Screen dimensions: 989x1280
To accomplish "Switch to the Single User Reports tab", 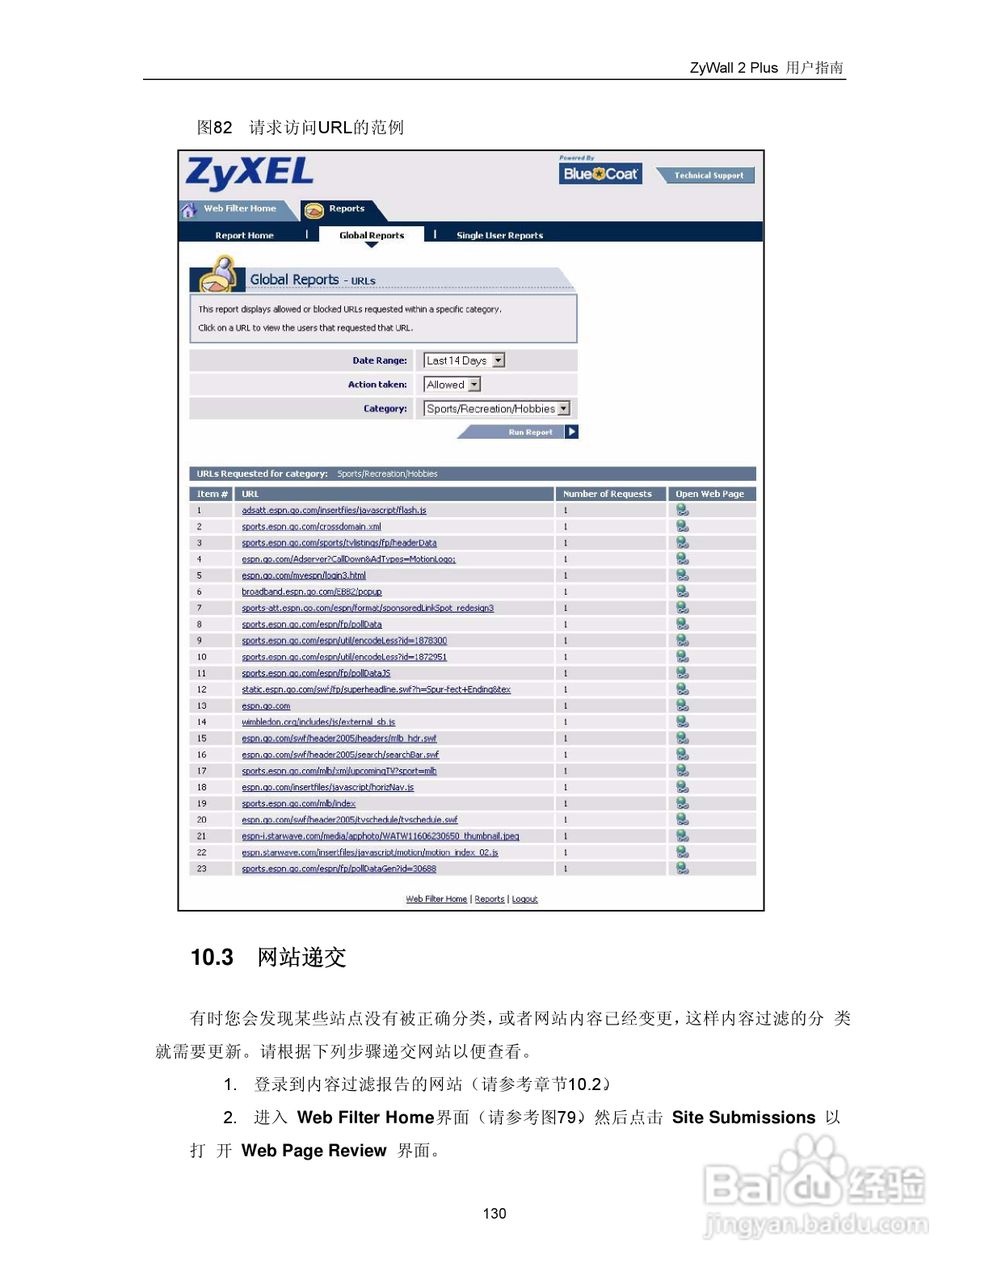I will (498, 234).
